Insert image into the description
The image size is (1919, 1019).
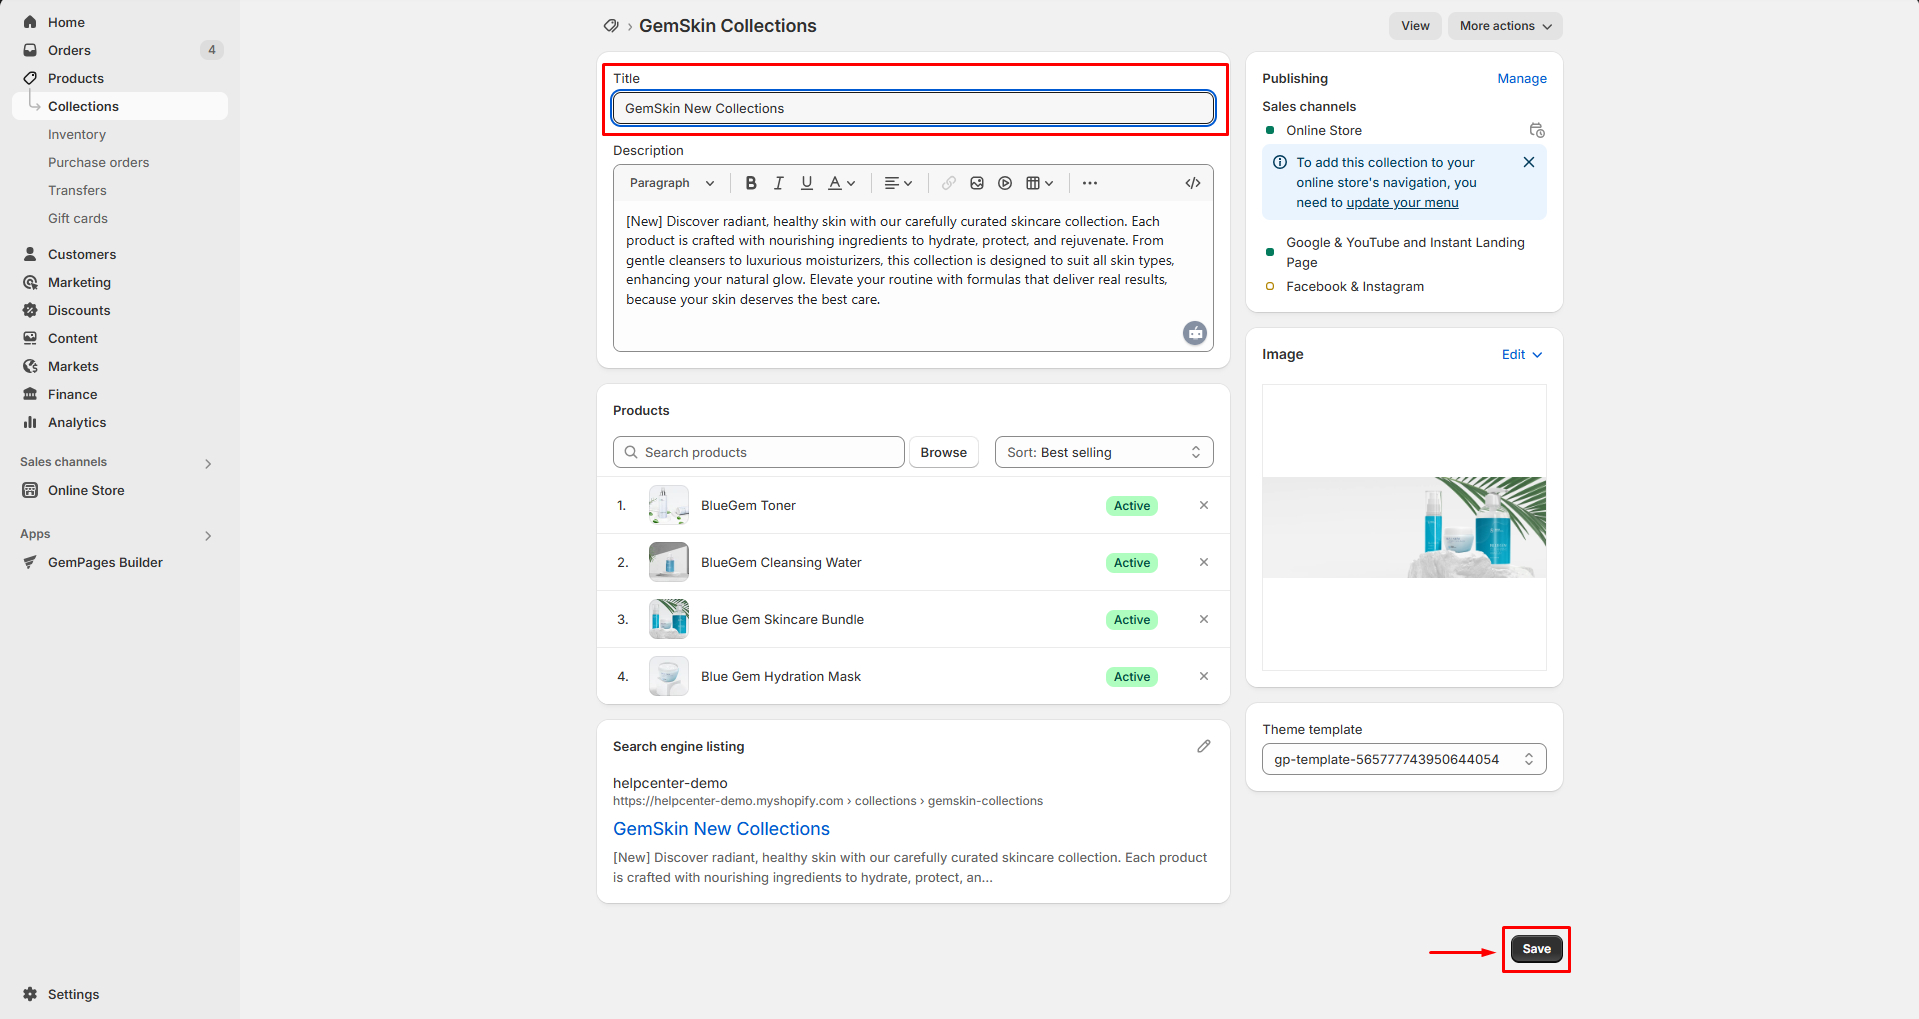point(977,183)
